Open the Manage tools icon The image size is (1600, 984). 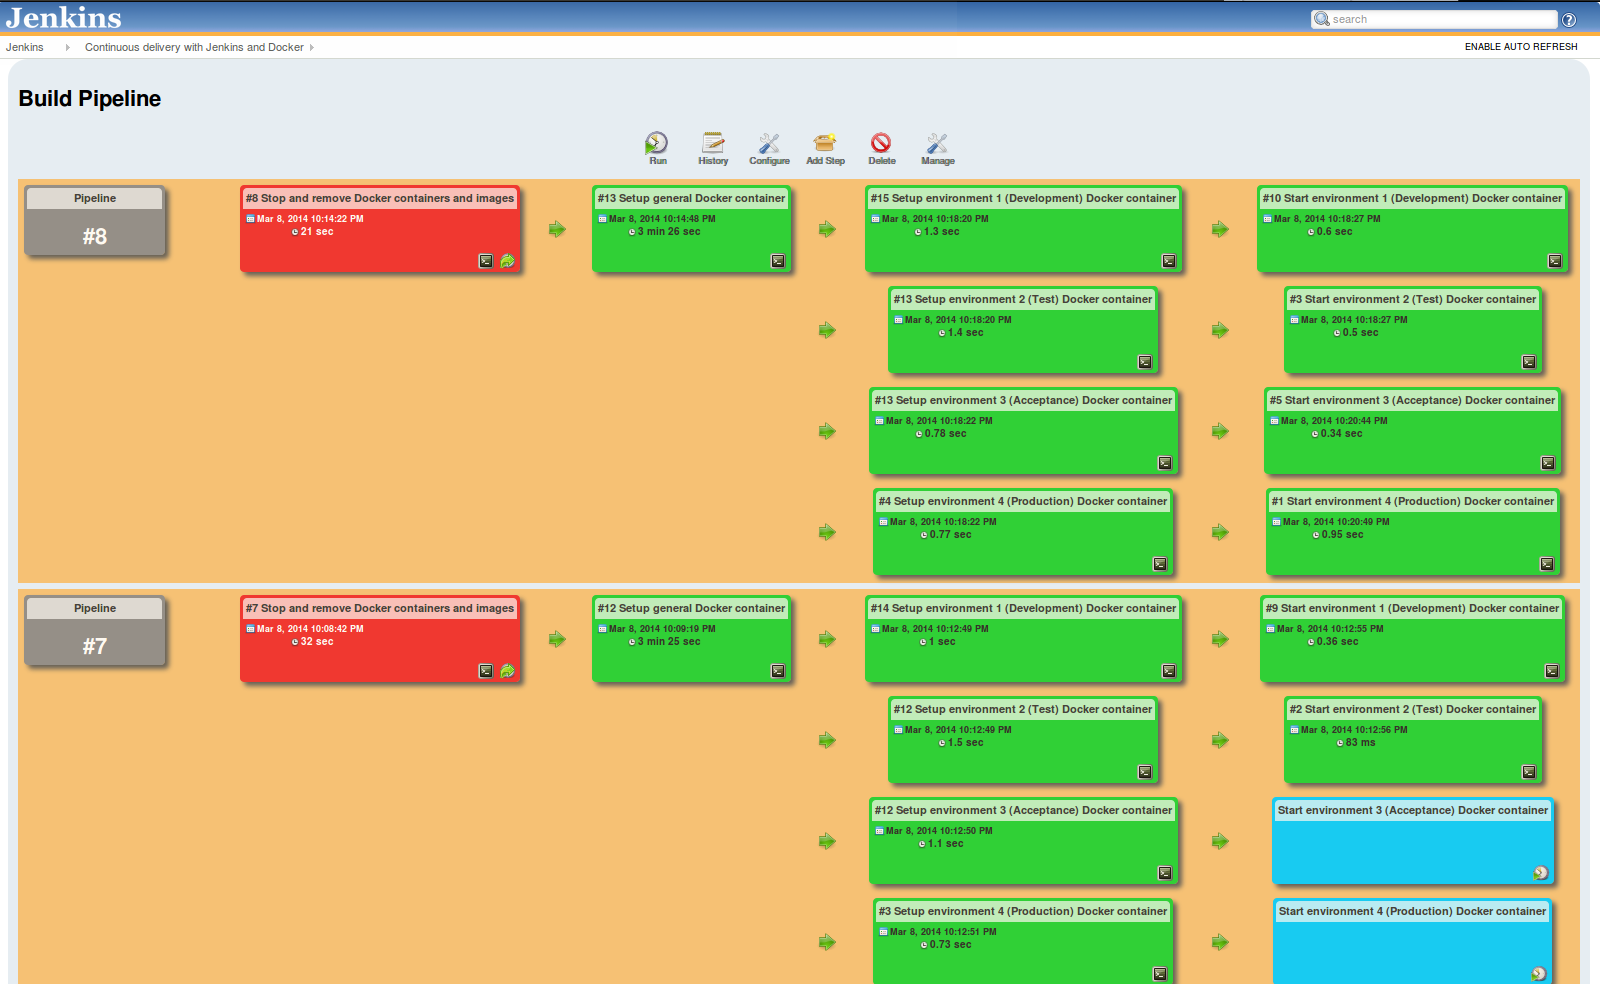(x=937, y=143)
